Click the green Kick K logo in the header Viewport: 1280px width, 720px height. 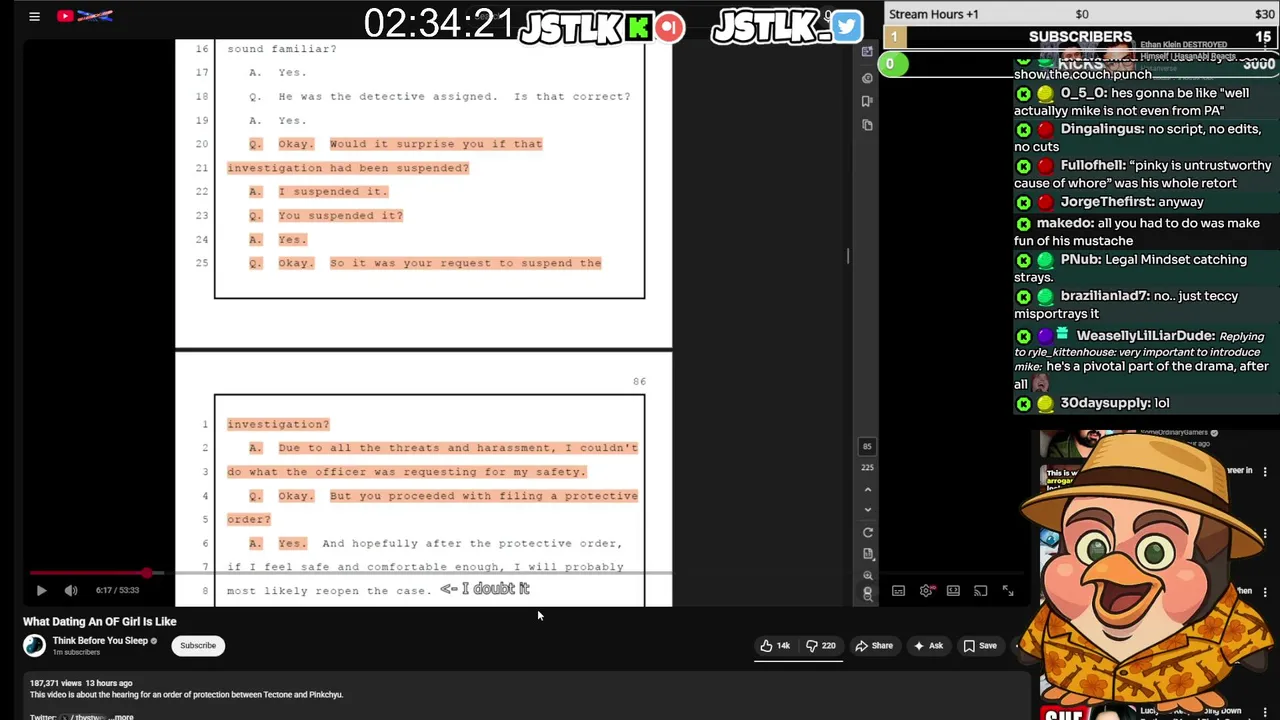pyautogui.click(x=638, y=27)
